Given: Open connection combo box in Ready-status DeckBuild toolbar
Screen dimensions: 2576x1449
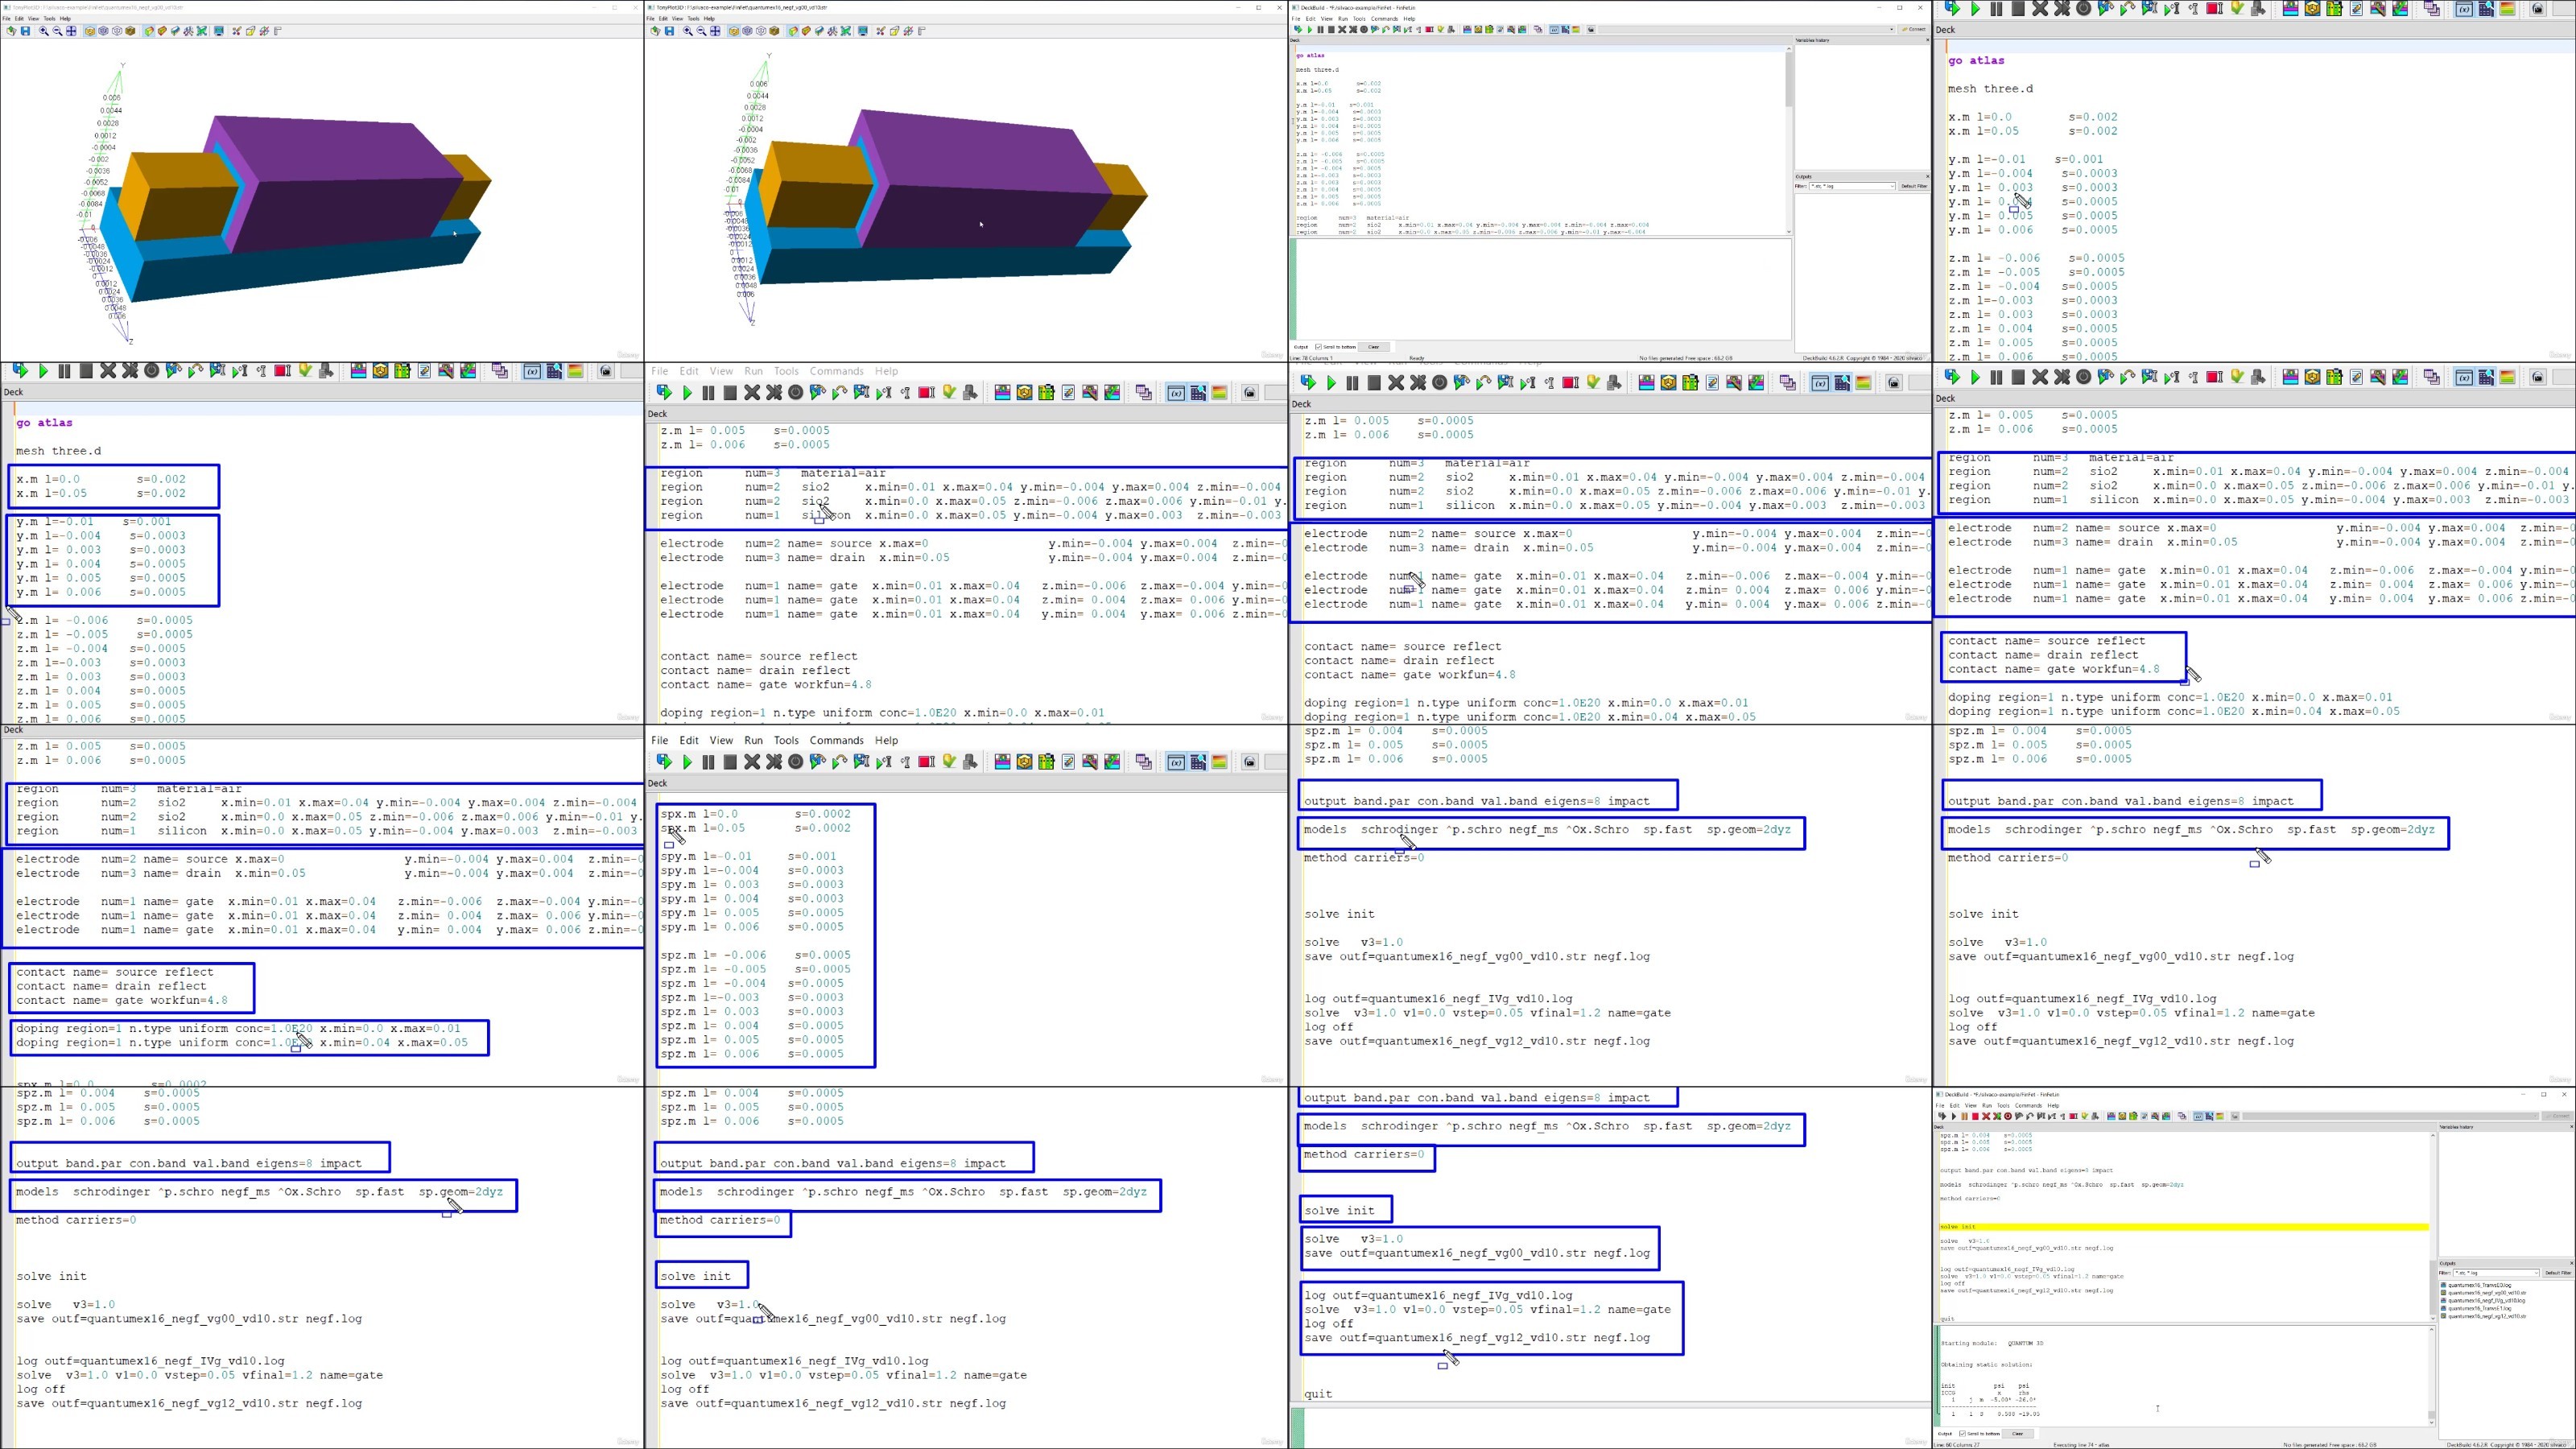Looking at the screenshot, I should click(x=1747, y=30).
